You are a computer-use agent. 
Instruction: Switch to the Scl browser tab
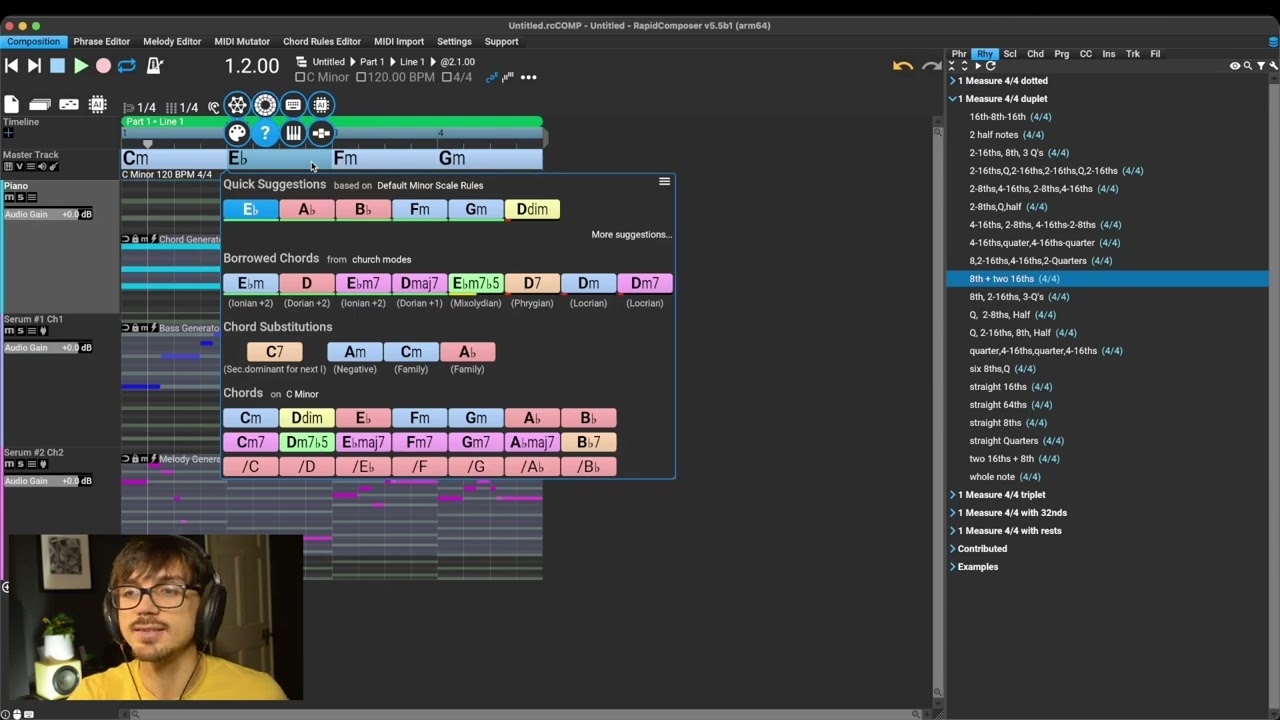1010,54
